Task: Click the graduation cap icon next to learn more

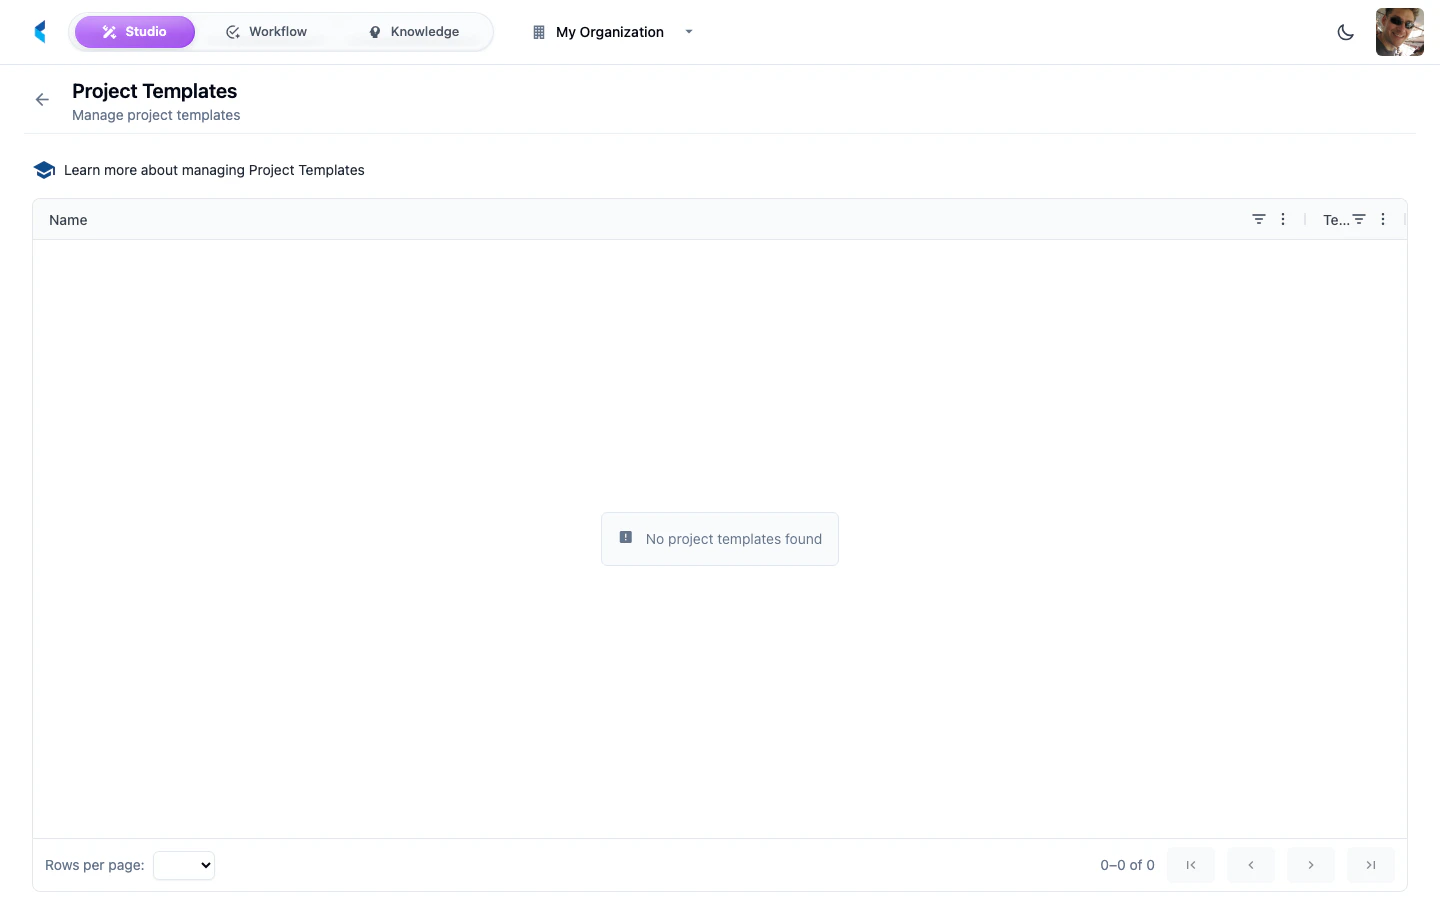Action: coord(44,169)
